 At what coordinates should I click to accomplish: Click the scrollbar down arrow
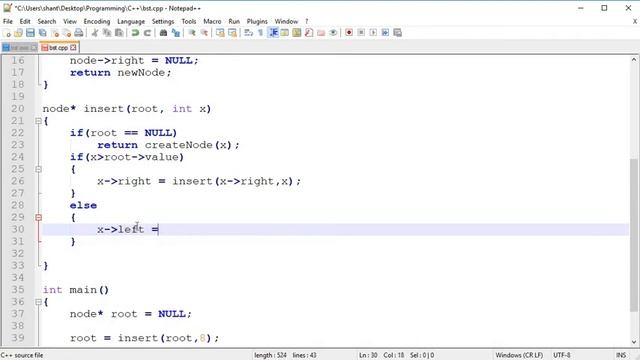point(634,342)
